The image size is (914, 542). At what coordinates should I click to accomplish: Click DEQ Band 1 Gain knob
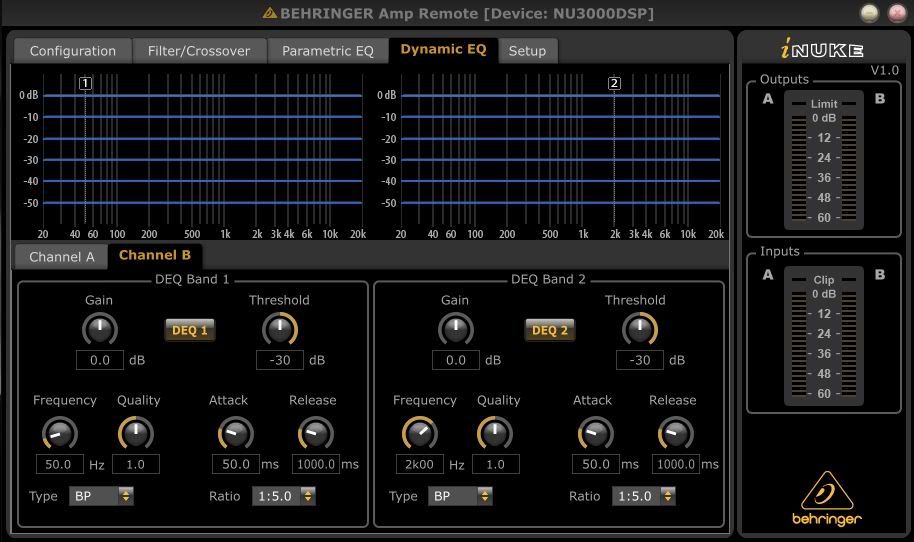[x=100, y=329]
